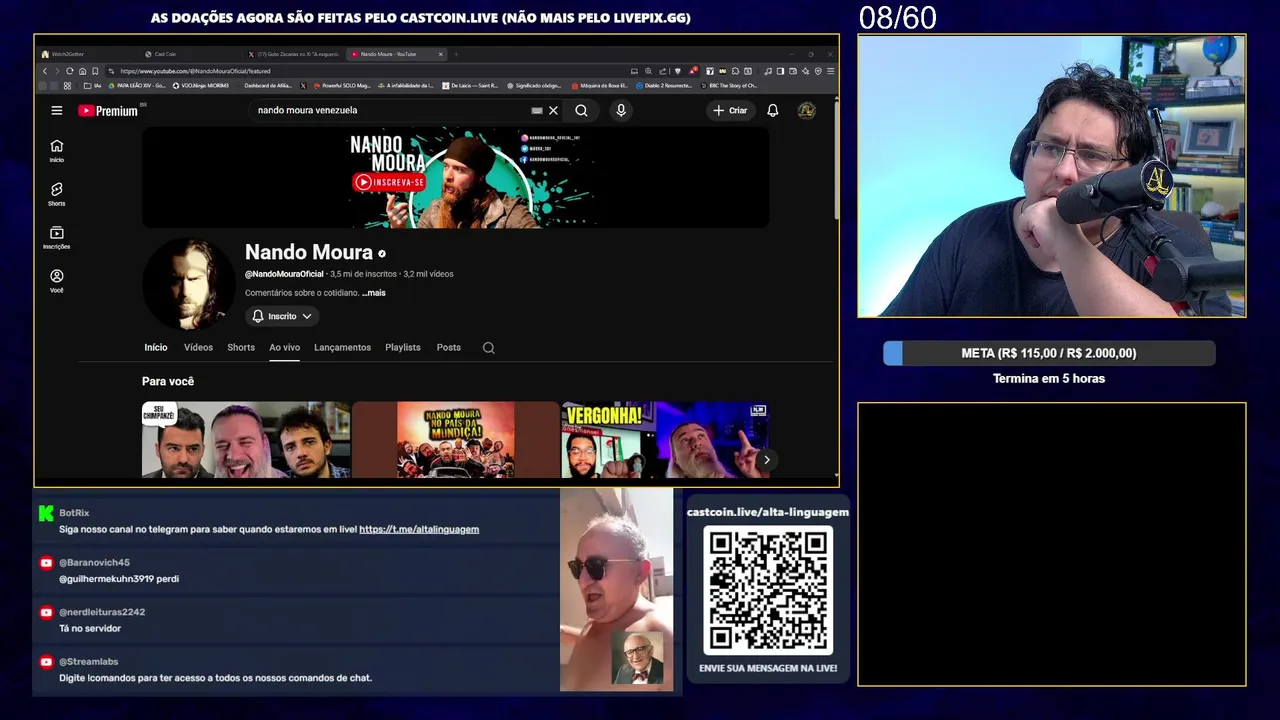This screenshot has width=1280, height=720.
Task: Switch to the Lançamentos channel tab
Action: pyautogui.click(x=342, y=348)
